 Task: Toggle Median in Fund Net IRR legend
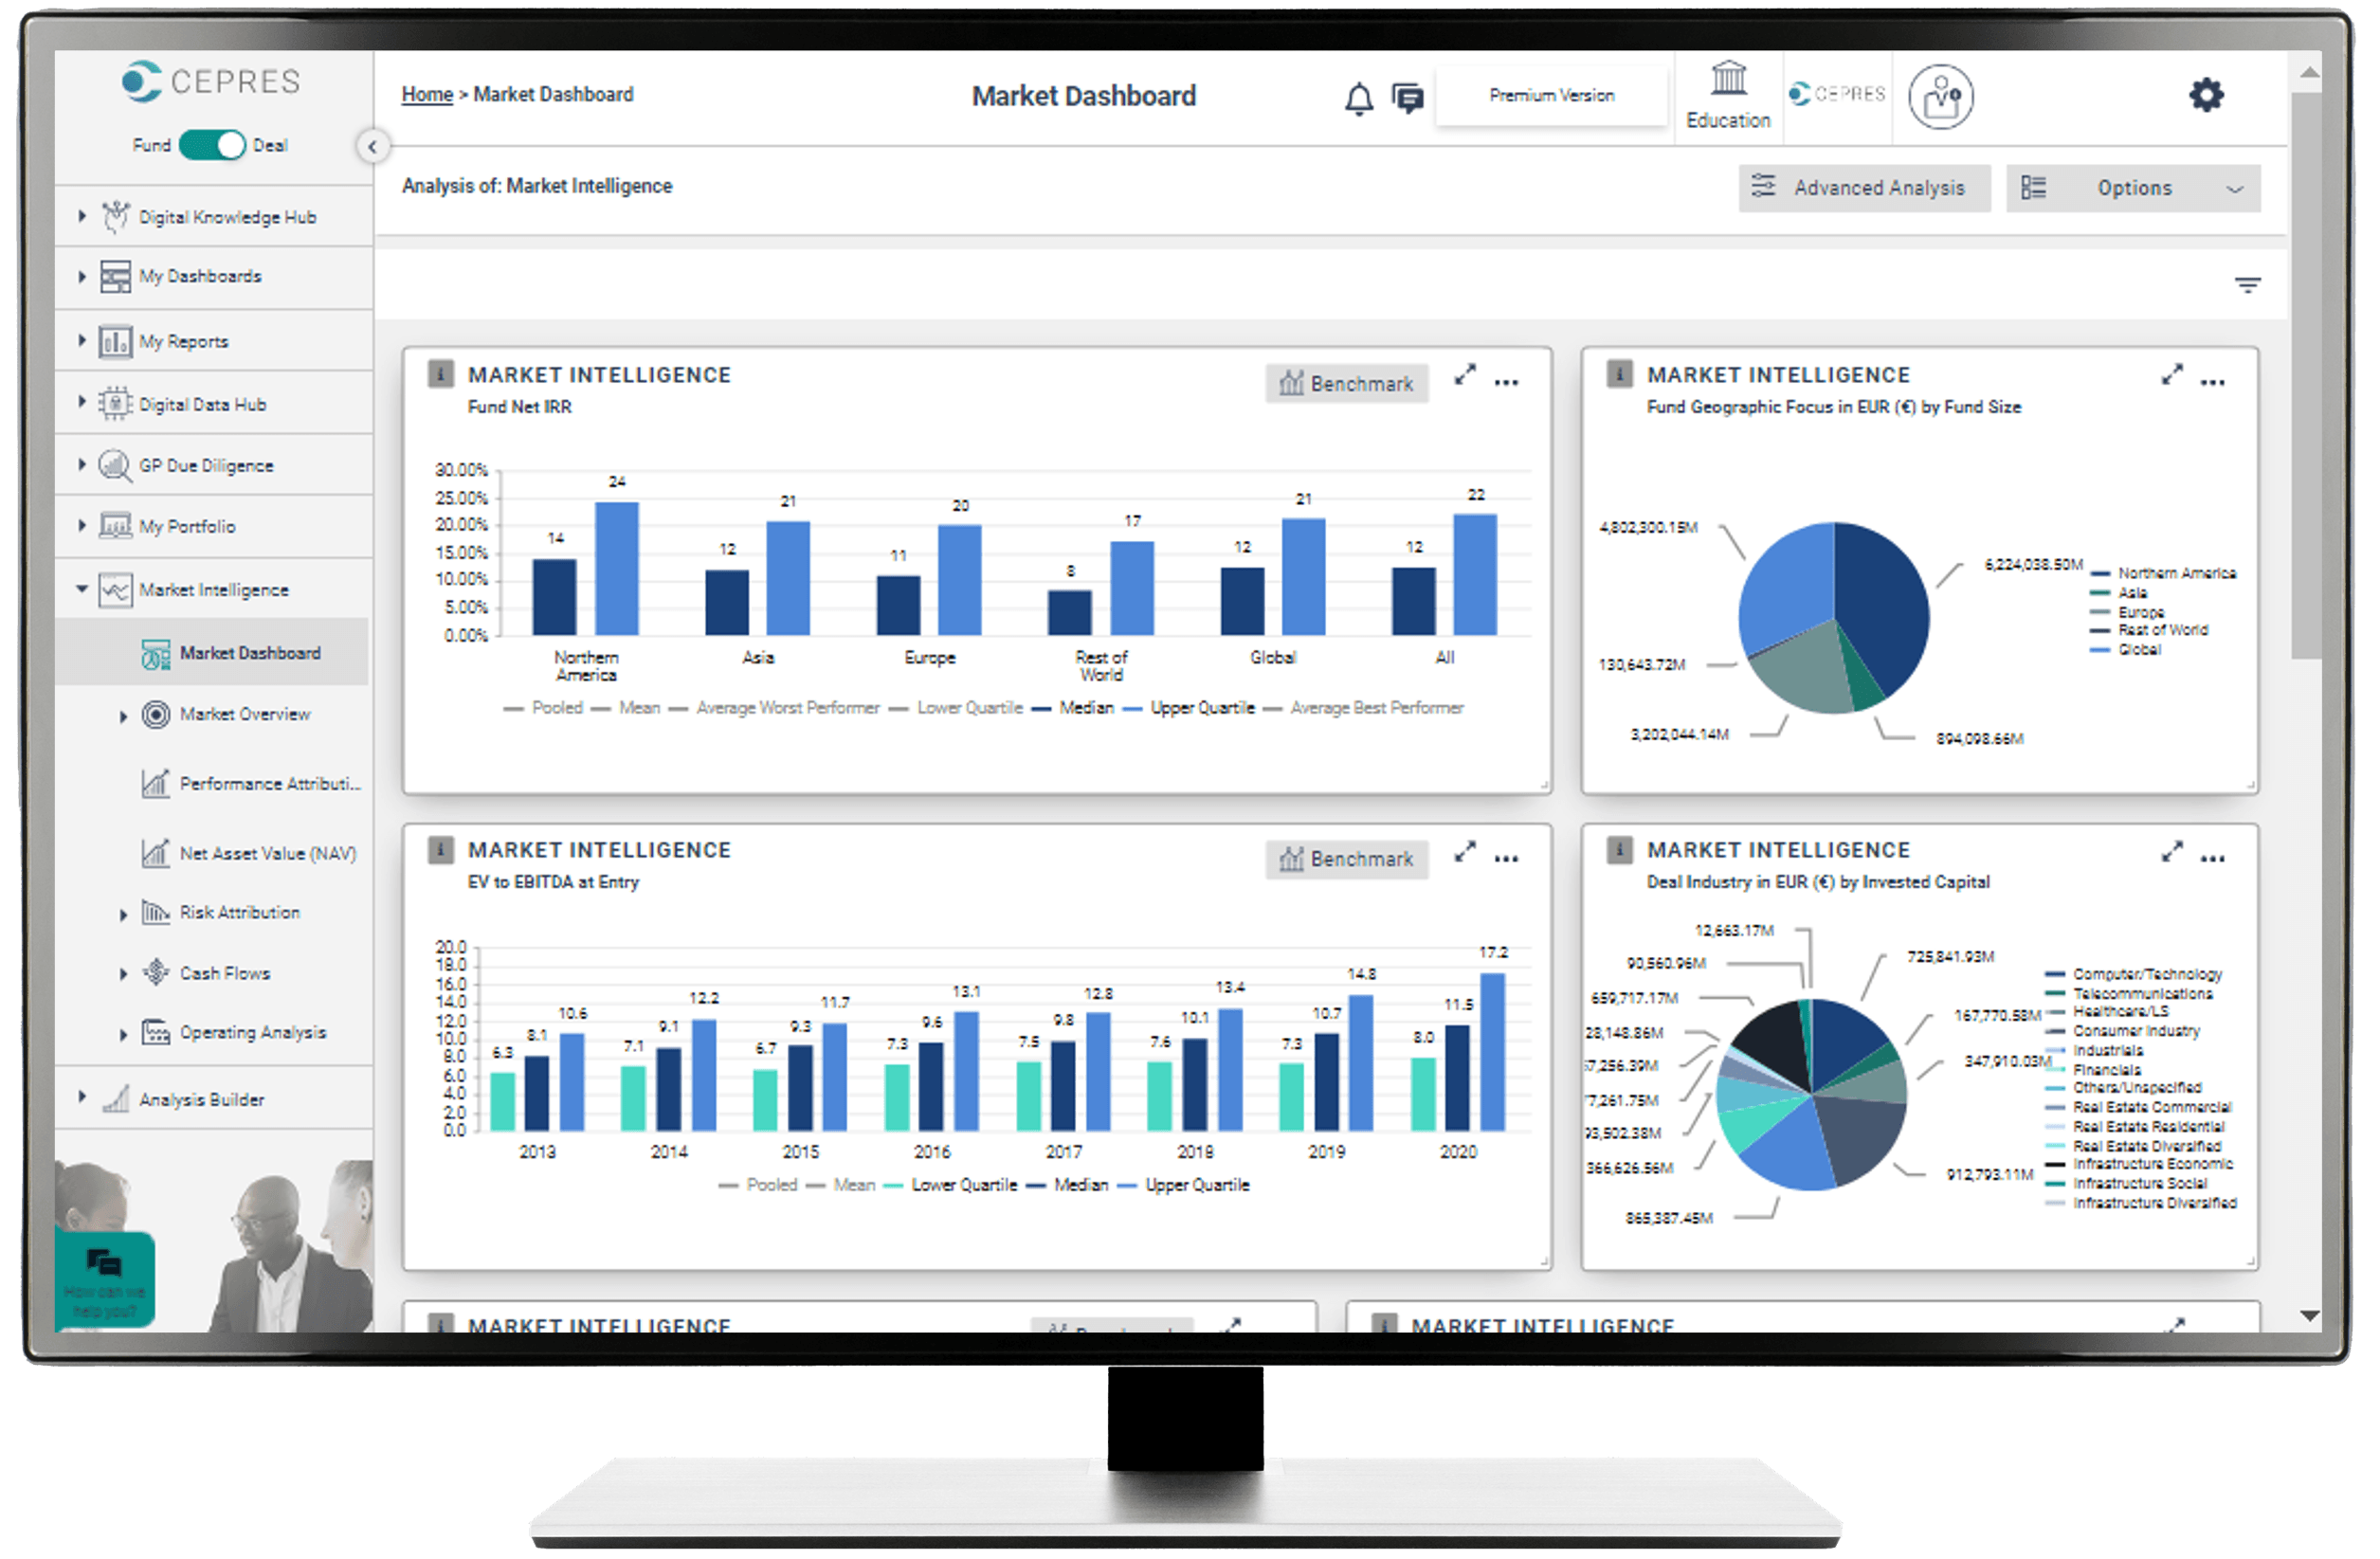(1072, 708)
